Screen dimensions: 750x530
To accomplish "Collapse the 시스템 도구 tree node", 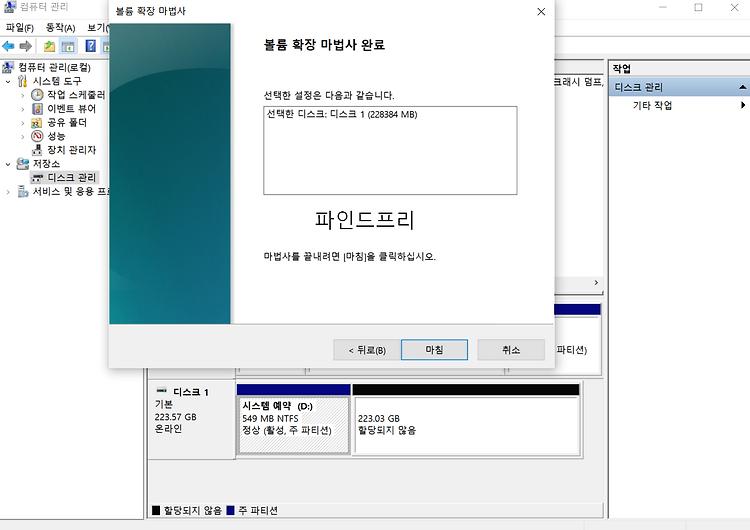I will click(x=8, y=82).
